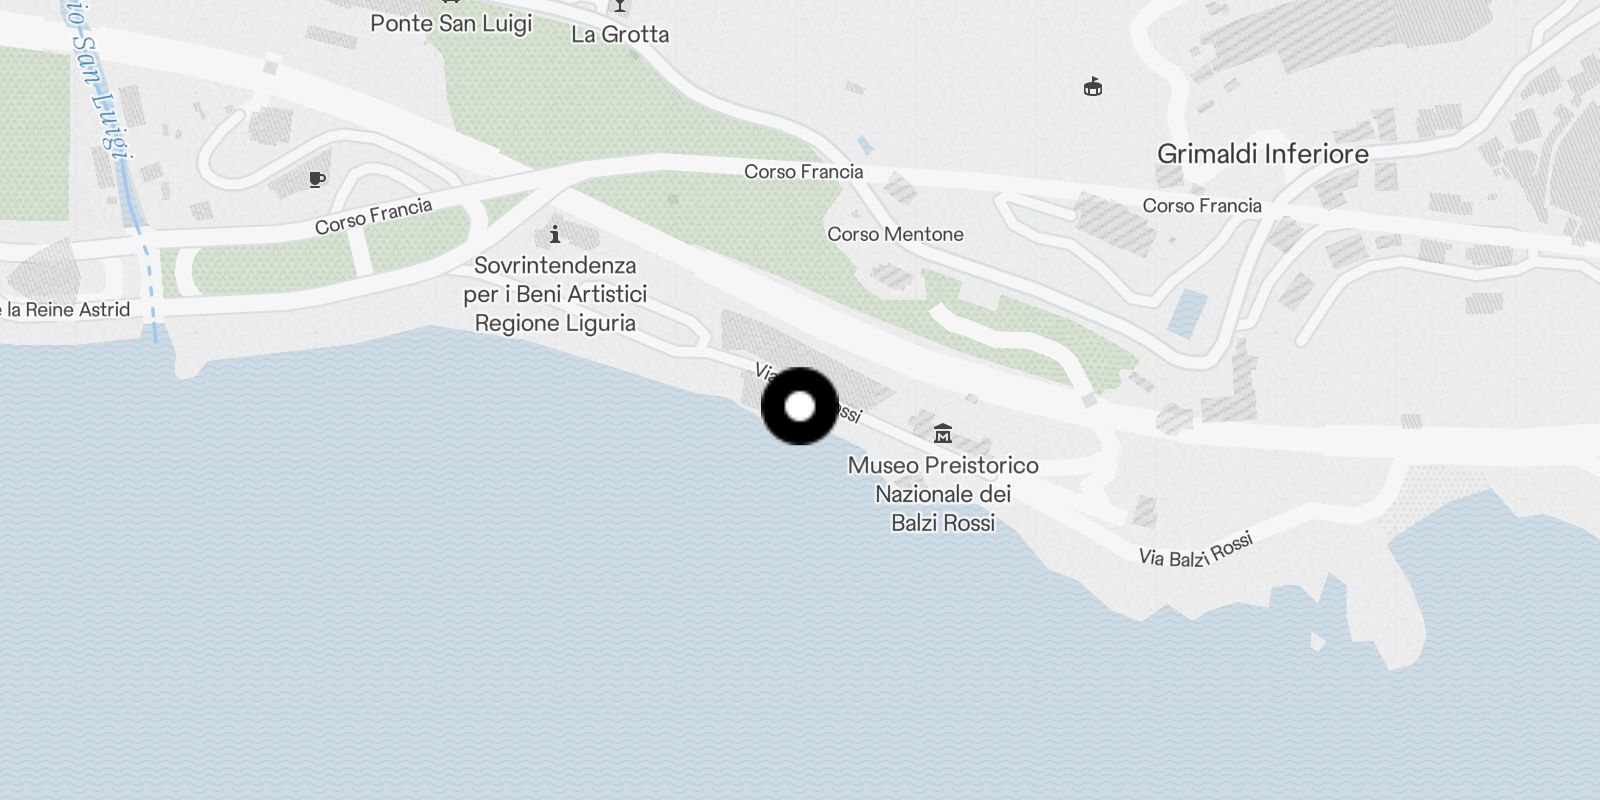Click the La Grotta label
This screenshot has height=800, width=1600.
pos(620,34)
